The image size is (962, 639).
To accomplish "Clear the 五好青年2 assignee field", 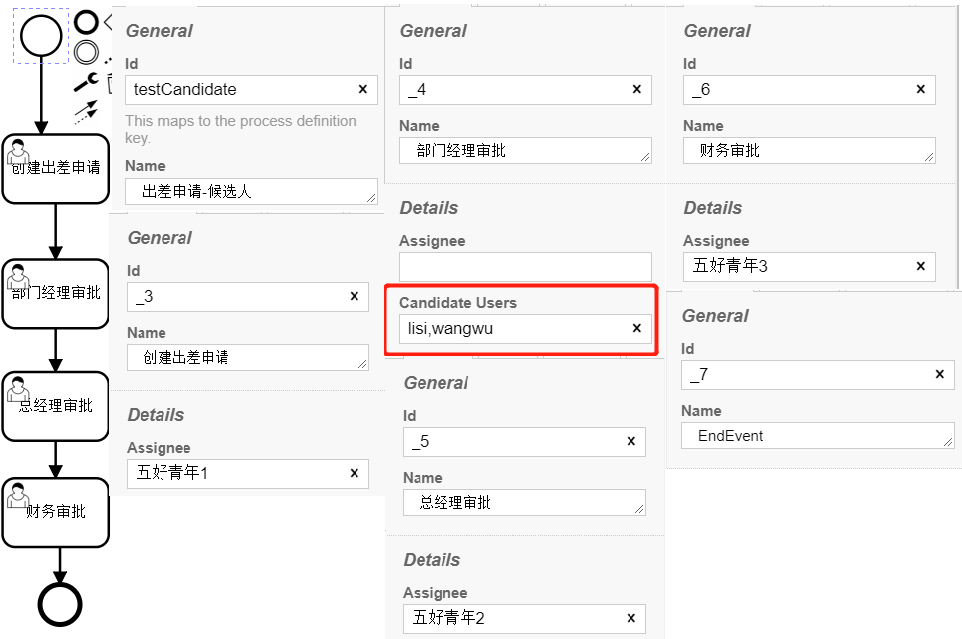I will 631,618.
